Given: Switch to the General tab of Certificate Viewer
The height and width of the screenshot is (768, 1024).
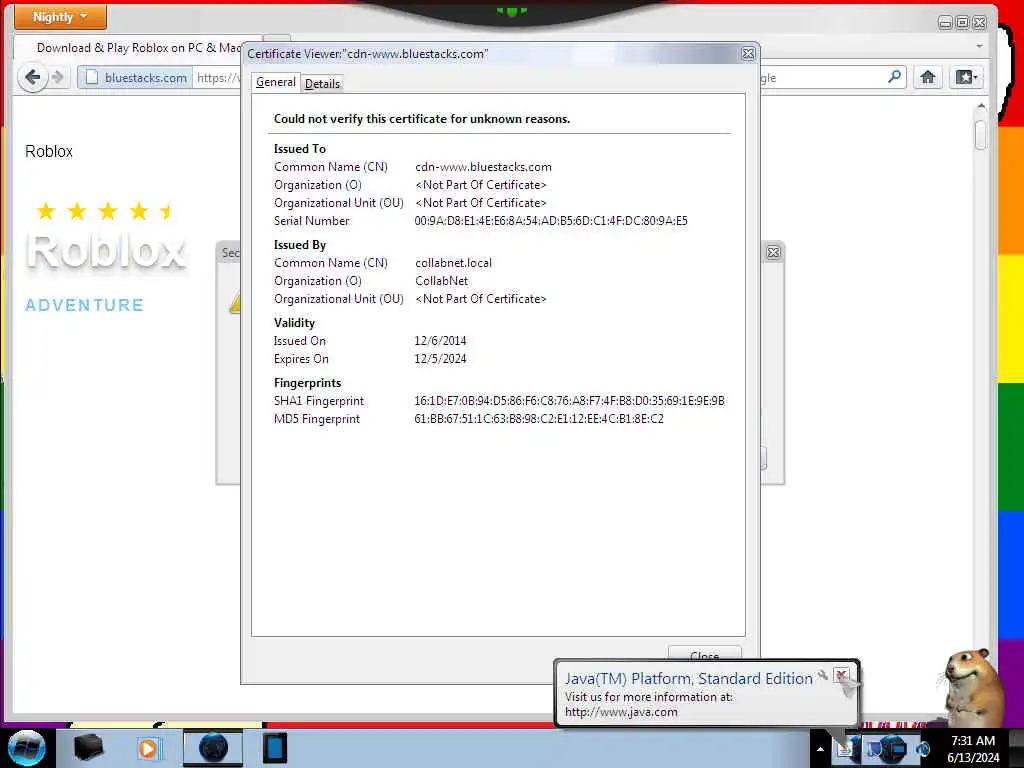Looking at the screenshot, I should [x=276, y=82].
